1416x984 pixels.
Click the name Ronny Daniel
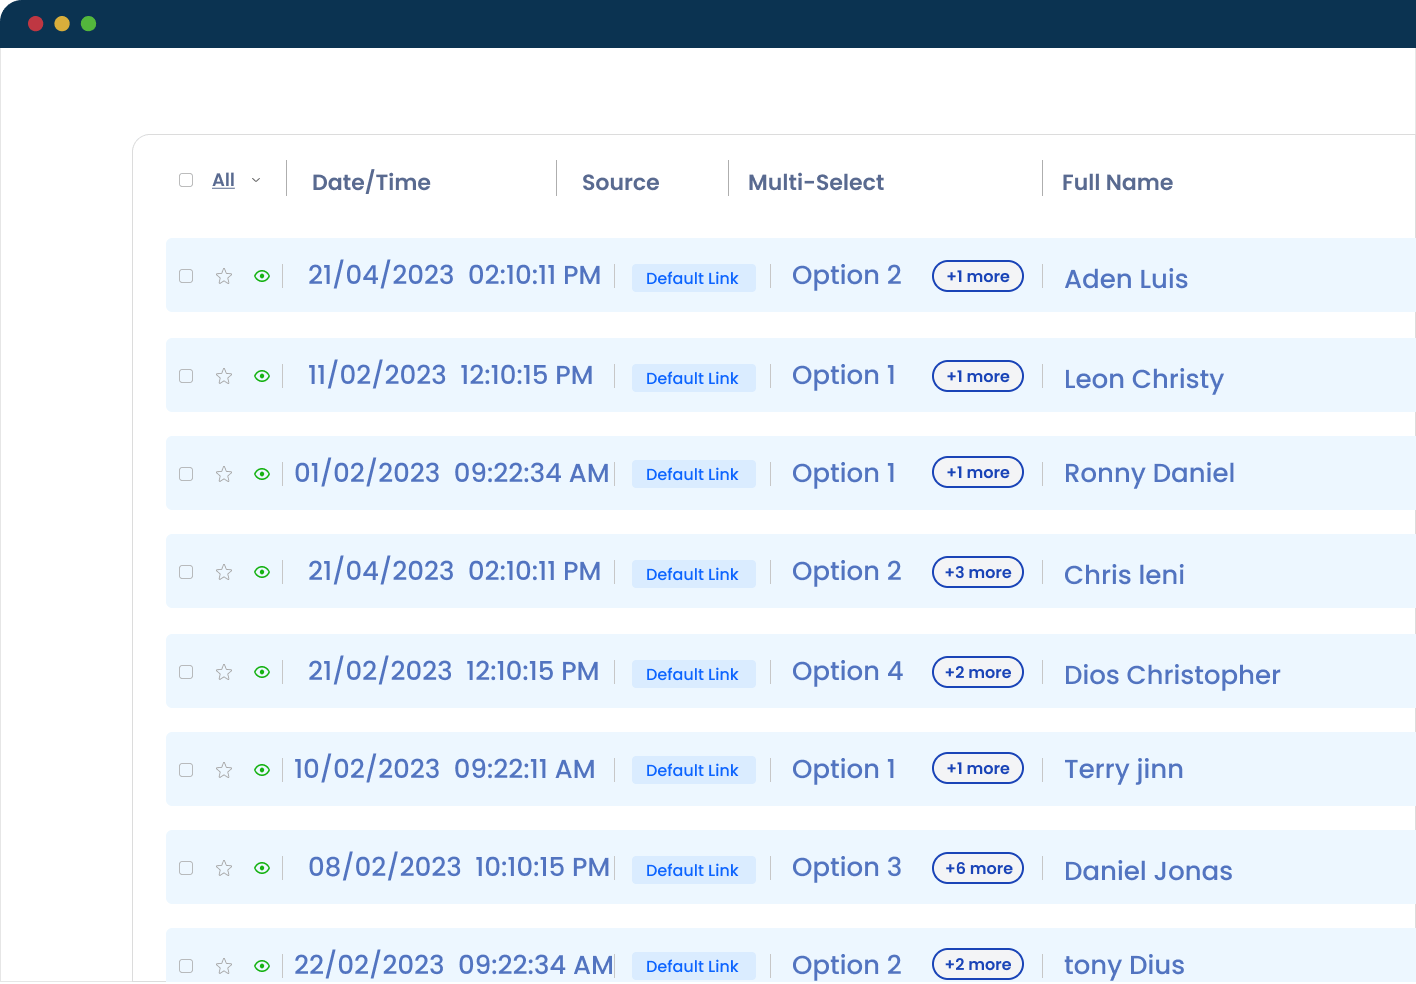(x=1149, y=474)
